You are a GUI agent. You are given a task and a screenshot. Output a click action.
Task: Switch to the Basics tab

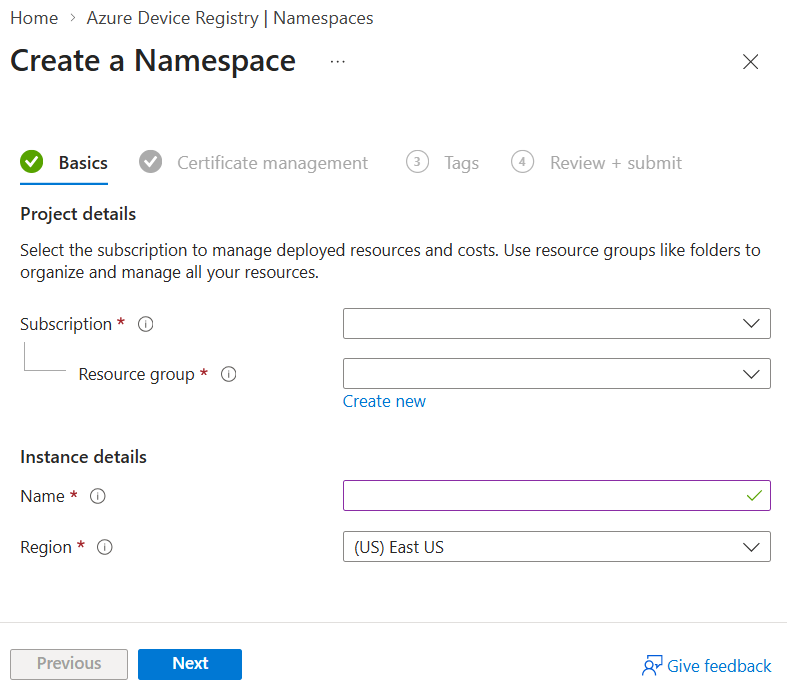tap(64, 163)
